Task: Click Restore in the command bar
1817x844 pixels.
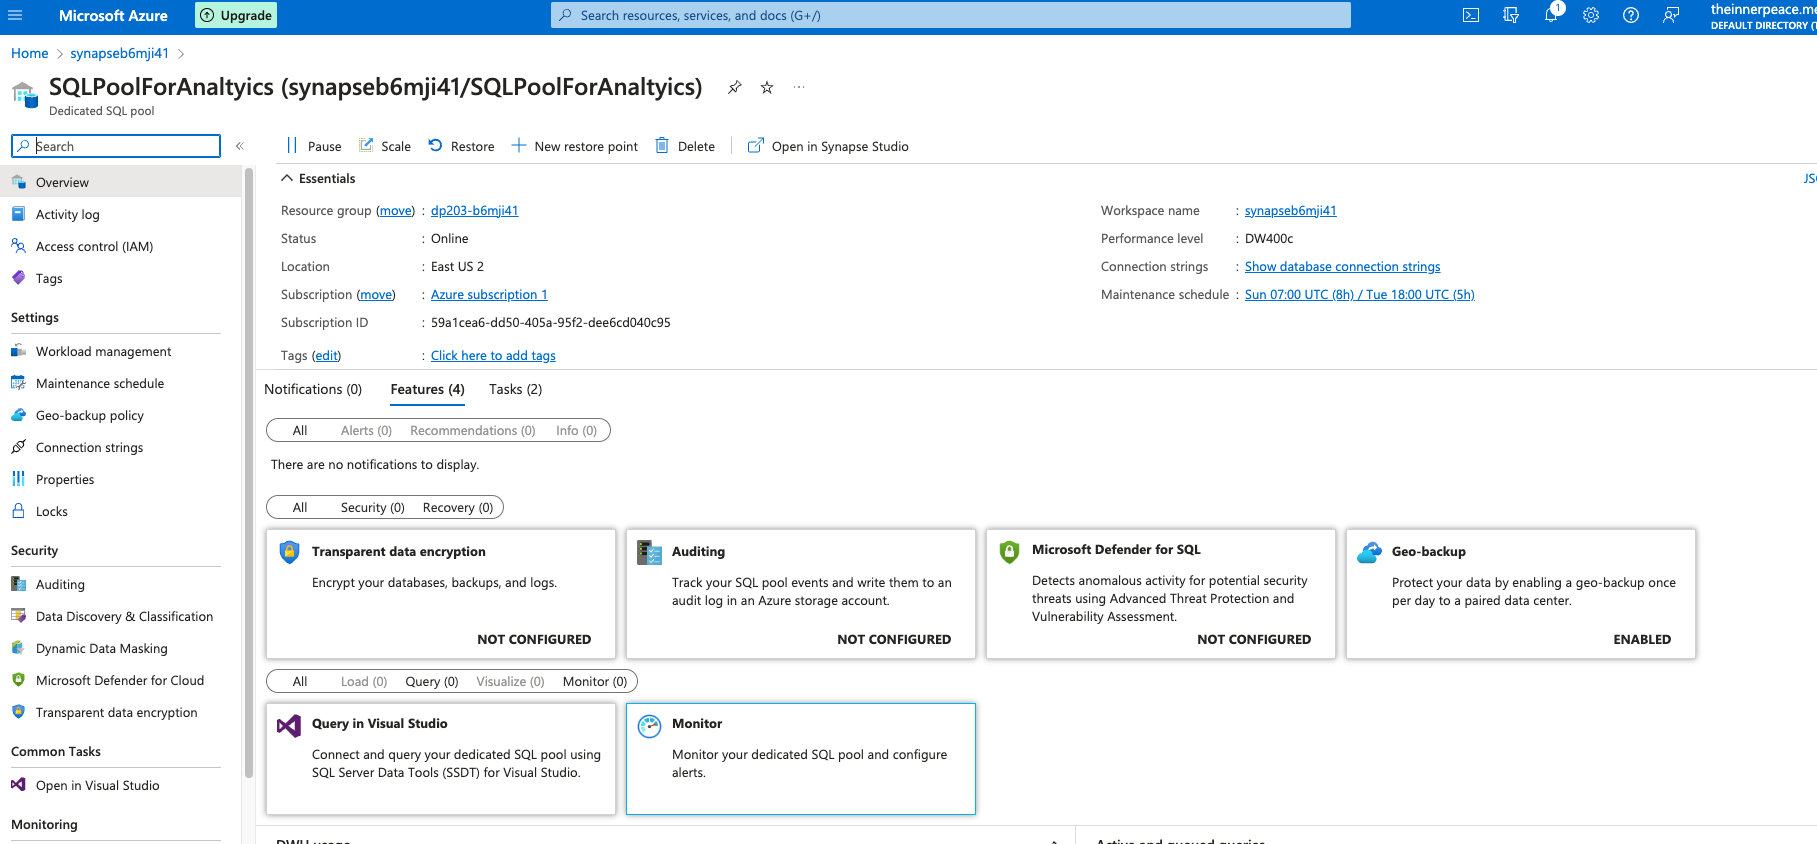Action: (x=461, y=146)
